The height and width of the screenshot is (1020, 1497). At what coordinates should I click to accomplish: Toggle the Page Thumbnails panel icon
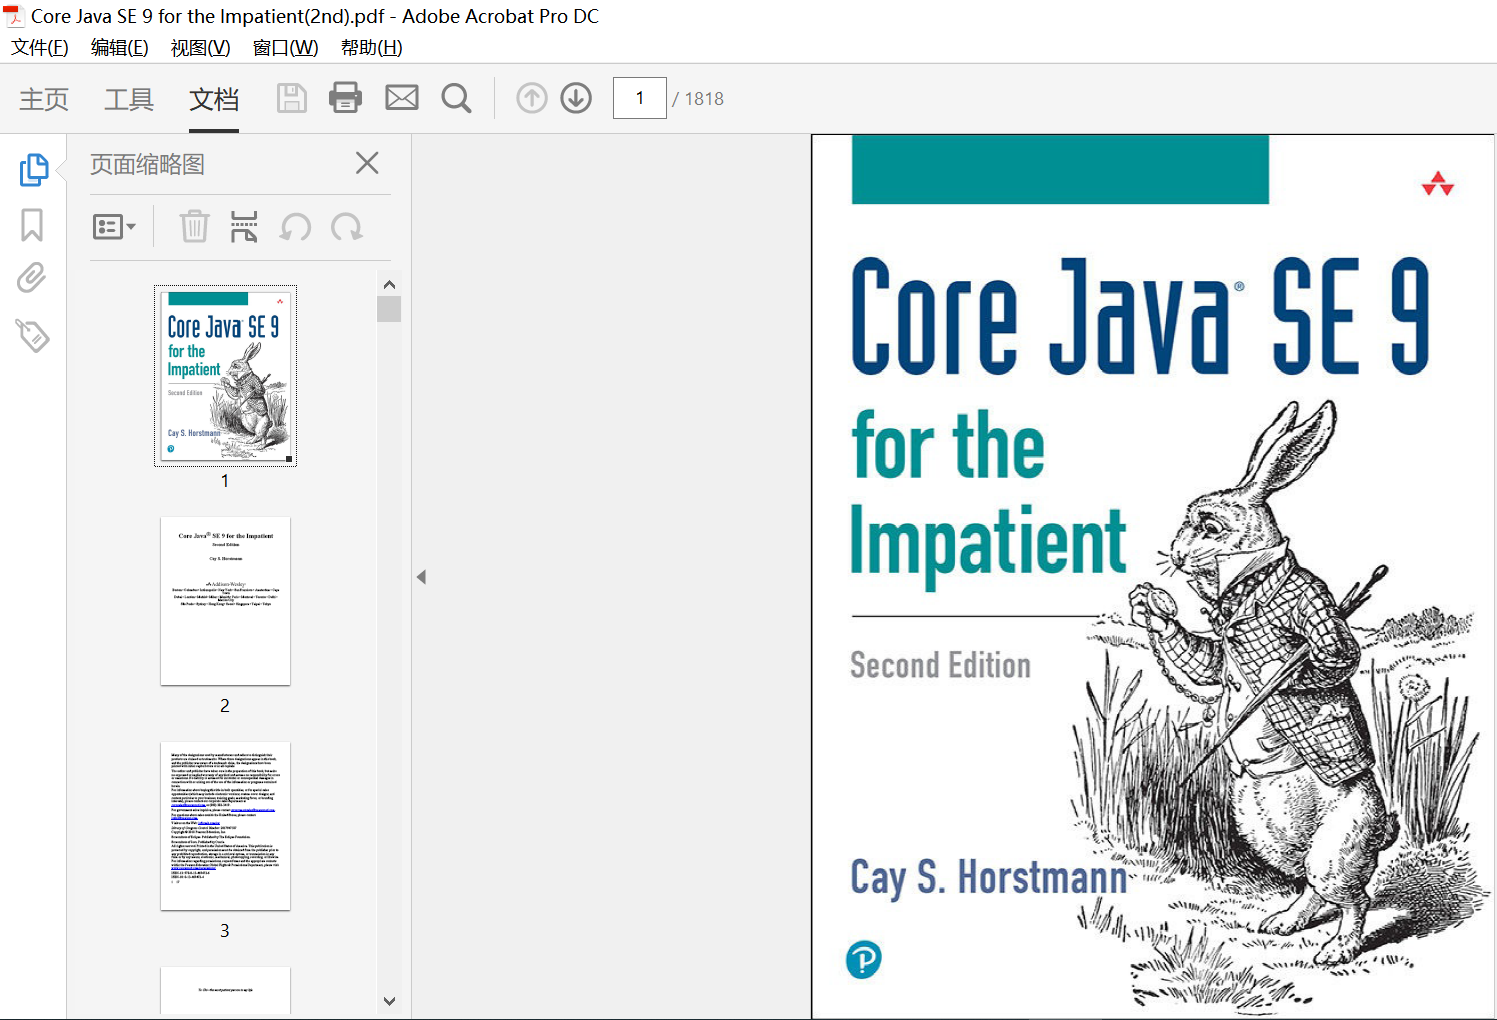pos(33,169)
